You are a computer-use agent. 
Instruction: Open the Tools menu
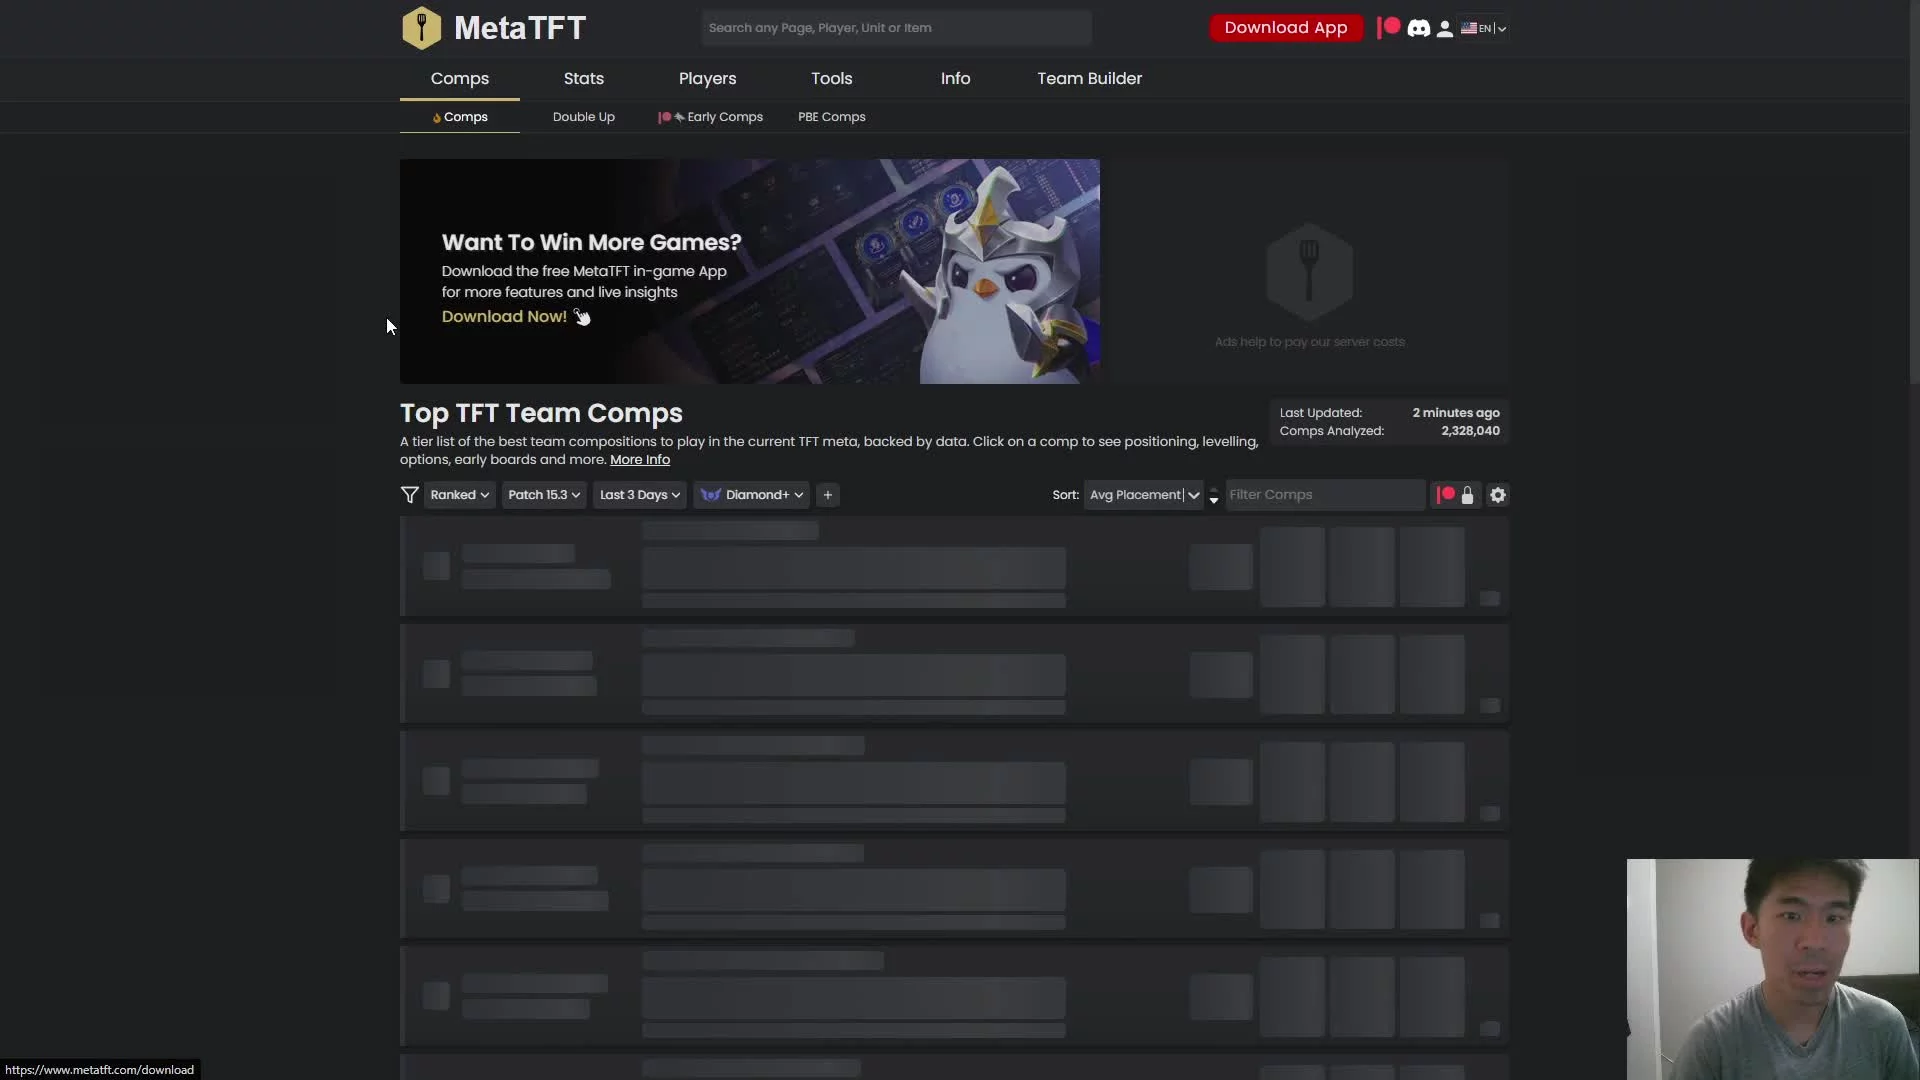click(832, 78)
